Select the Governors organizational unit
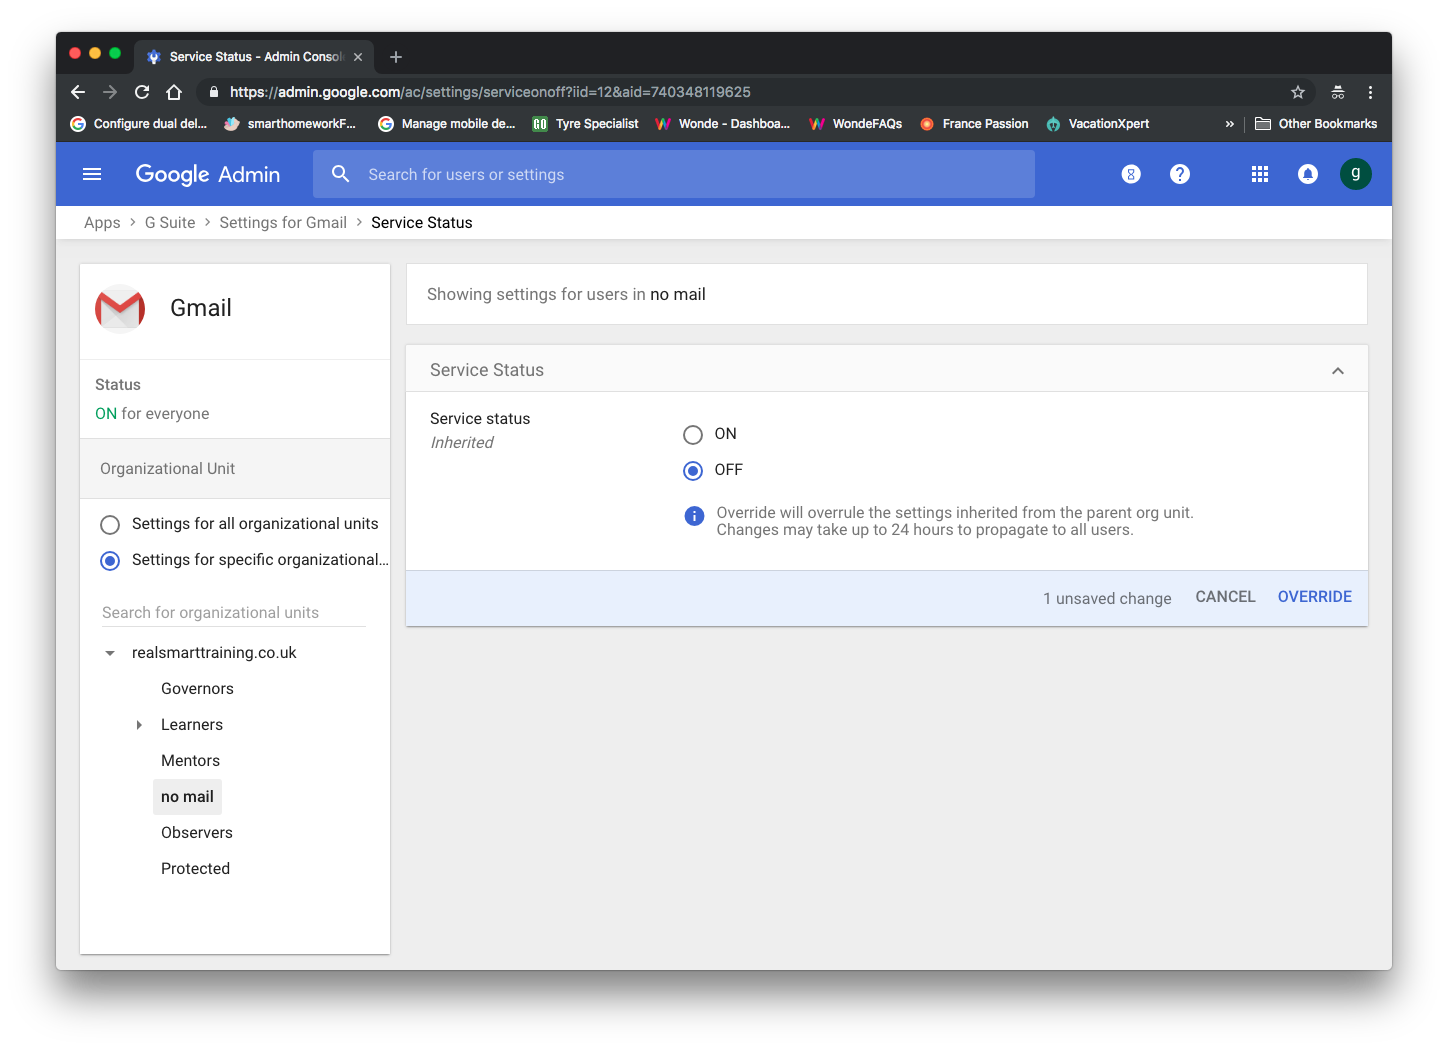This screenshot has height=1050, width=1448. [197, 689]
